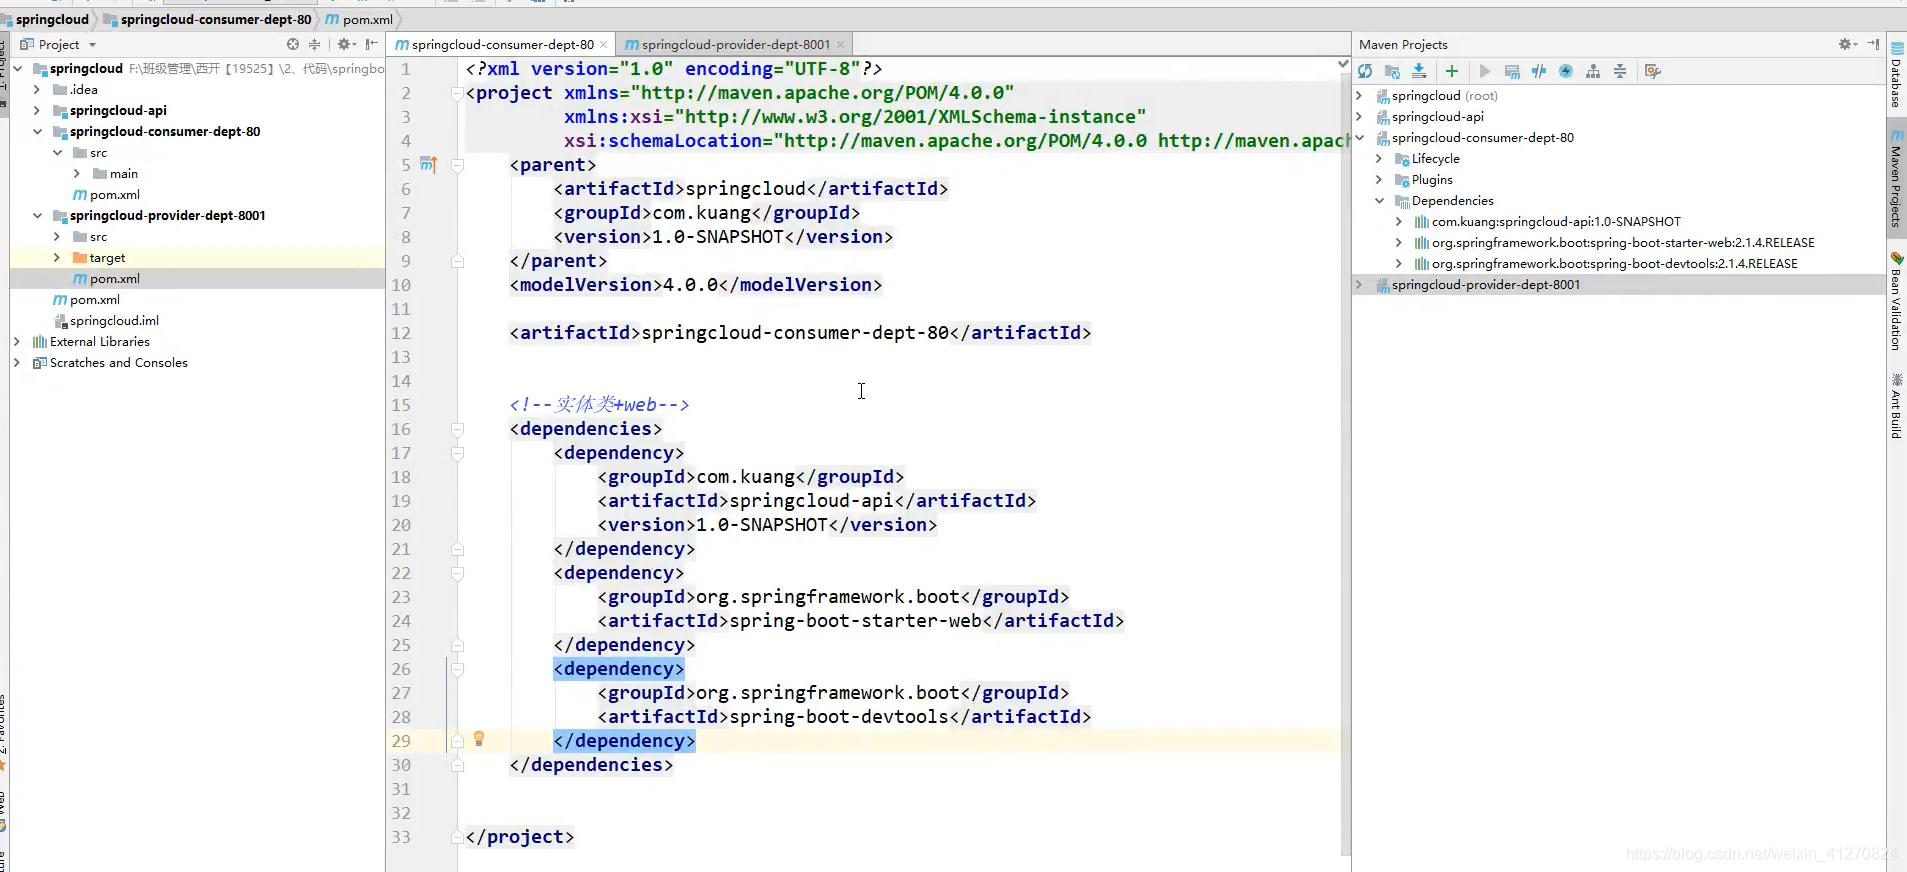Hide the Maven Projects panel

click(1873, 44)
